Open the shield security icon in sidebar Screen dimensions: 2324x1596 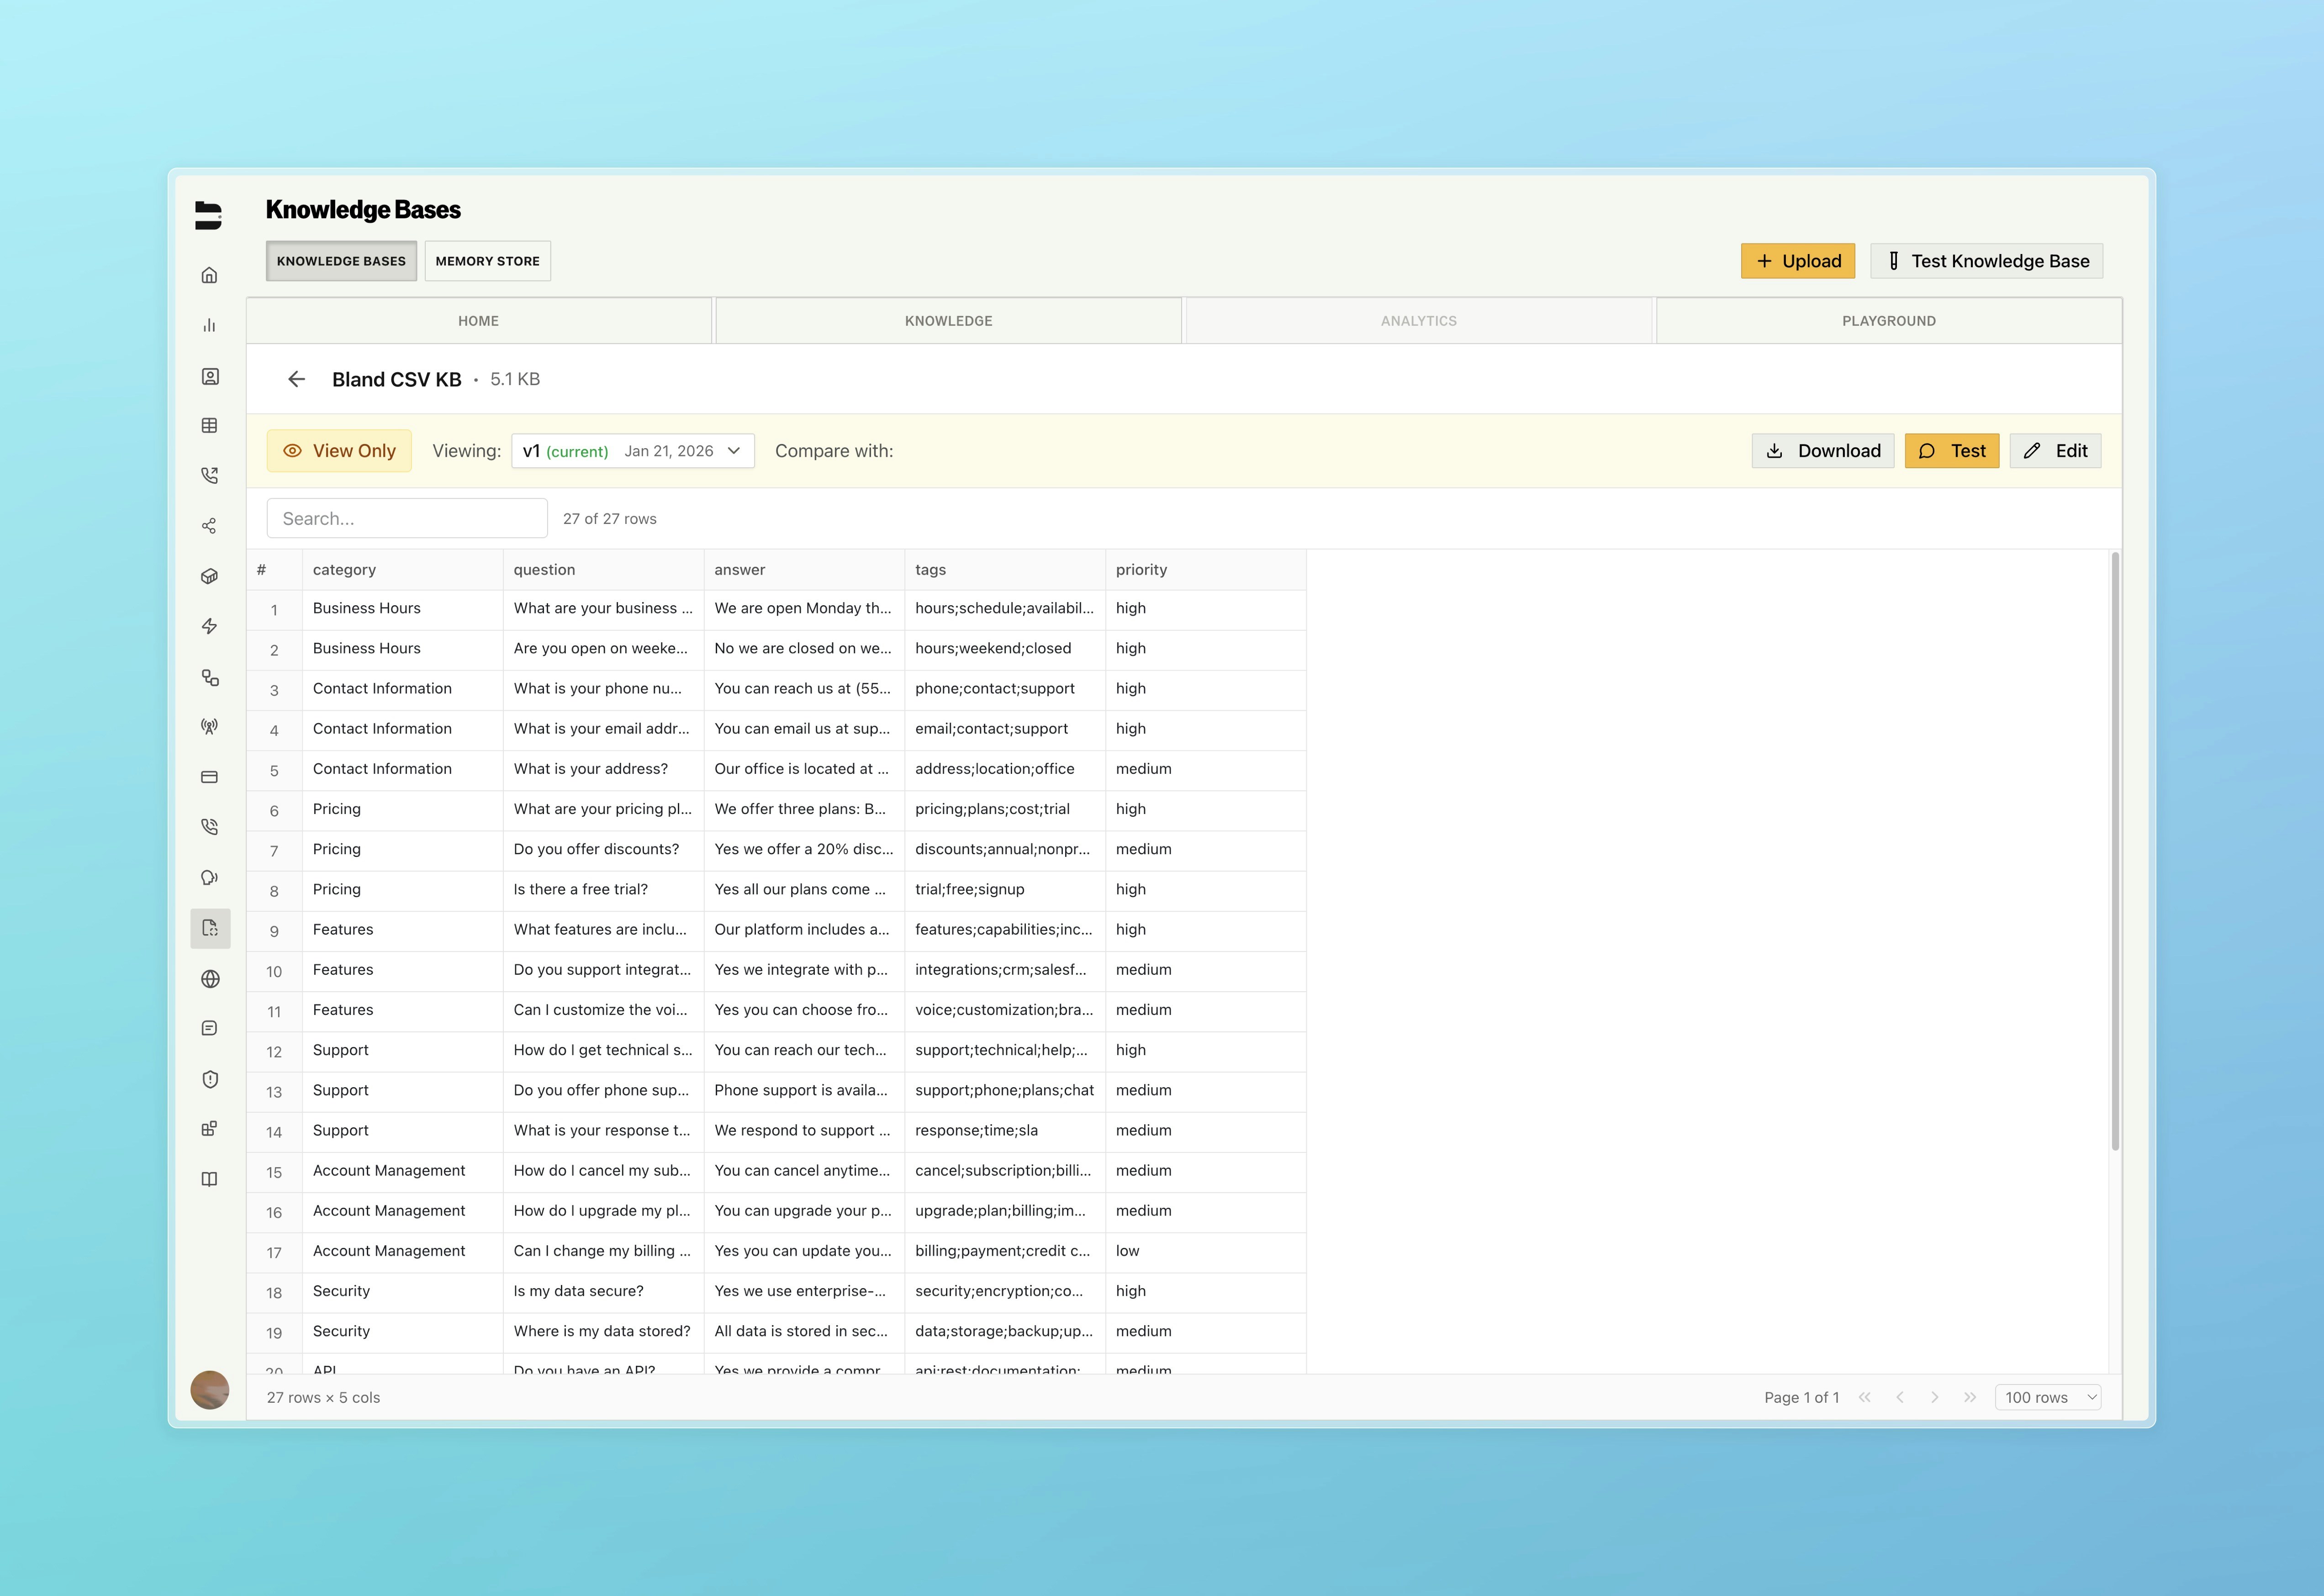(x=210, y=1079)
